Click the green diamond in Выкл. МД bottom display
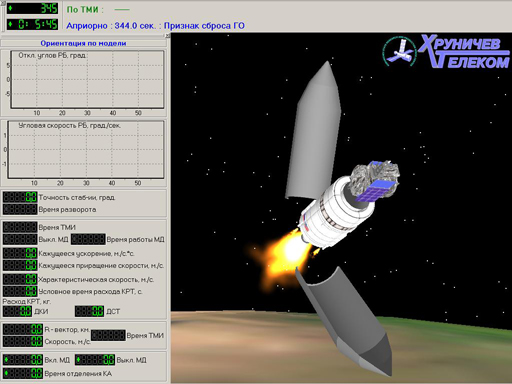512x384 pixels. [79, 360]
